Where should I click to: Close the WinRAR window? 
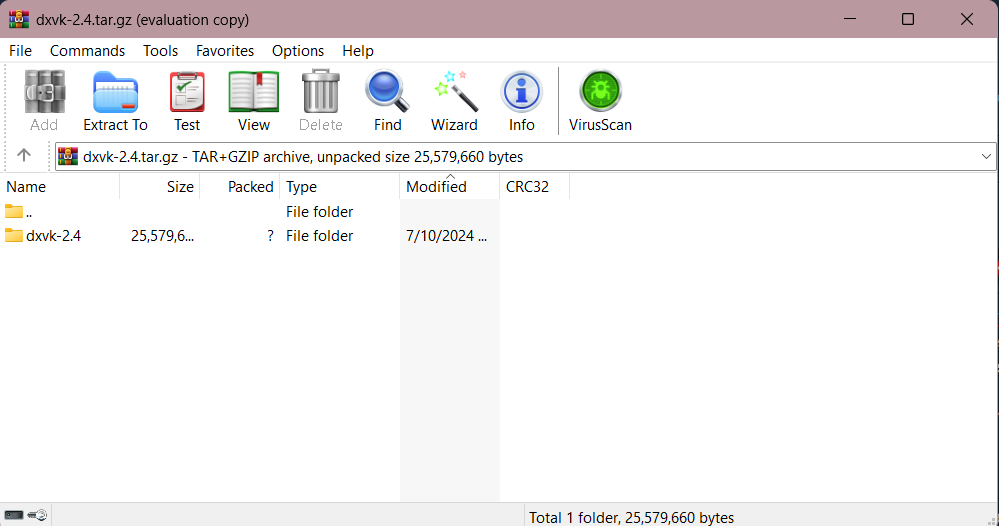[967, 19]
